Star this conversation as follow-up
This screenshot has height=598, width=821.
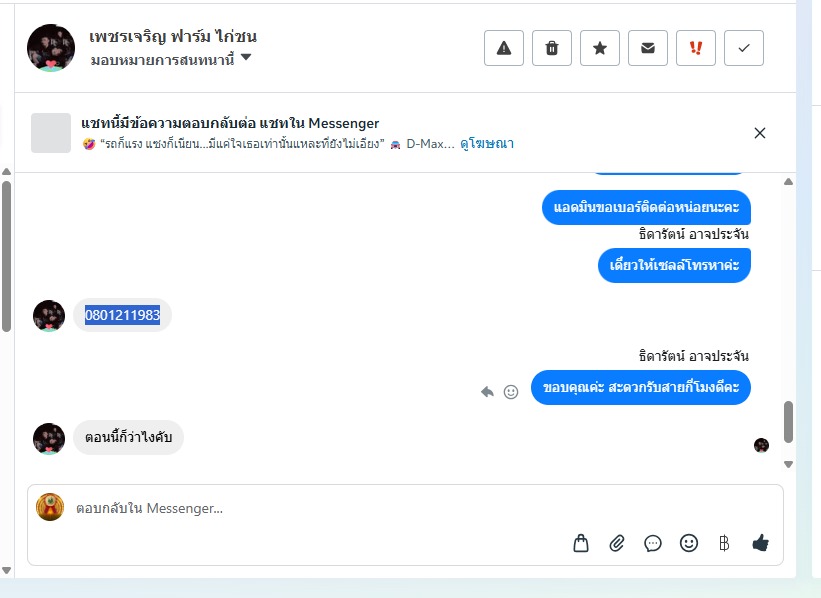600,48
